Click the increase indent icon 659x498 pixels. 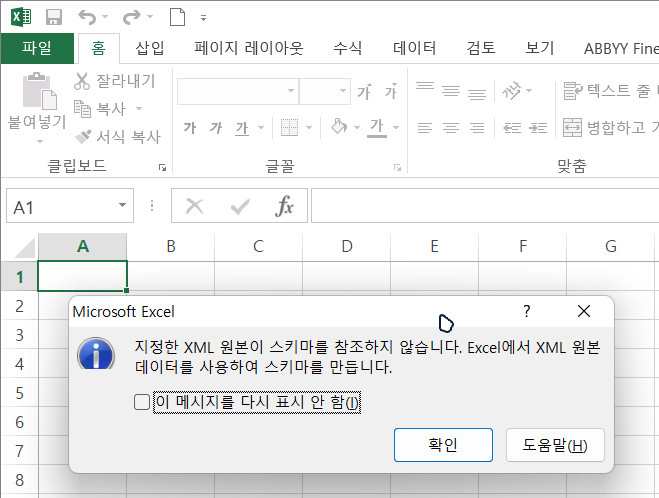pos(538,127)
